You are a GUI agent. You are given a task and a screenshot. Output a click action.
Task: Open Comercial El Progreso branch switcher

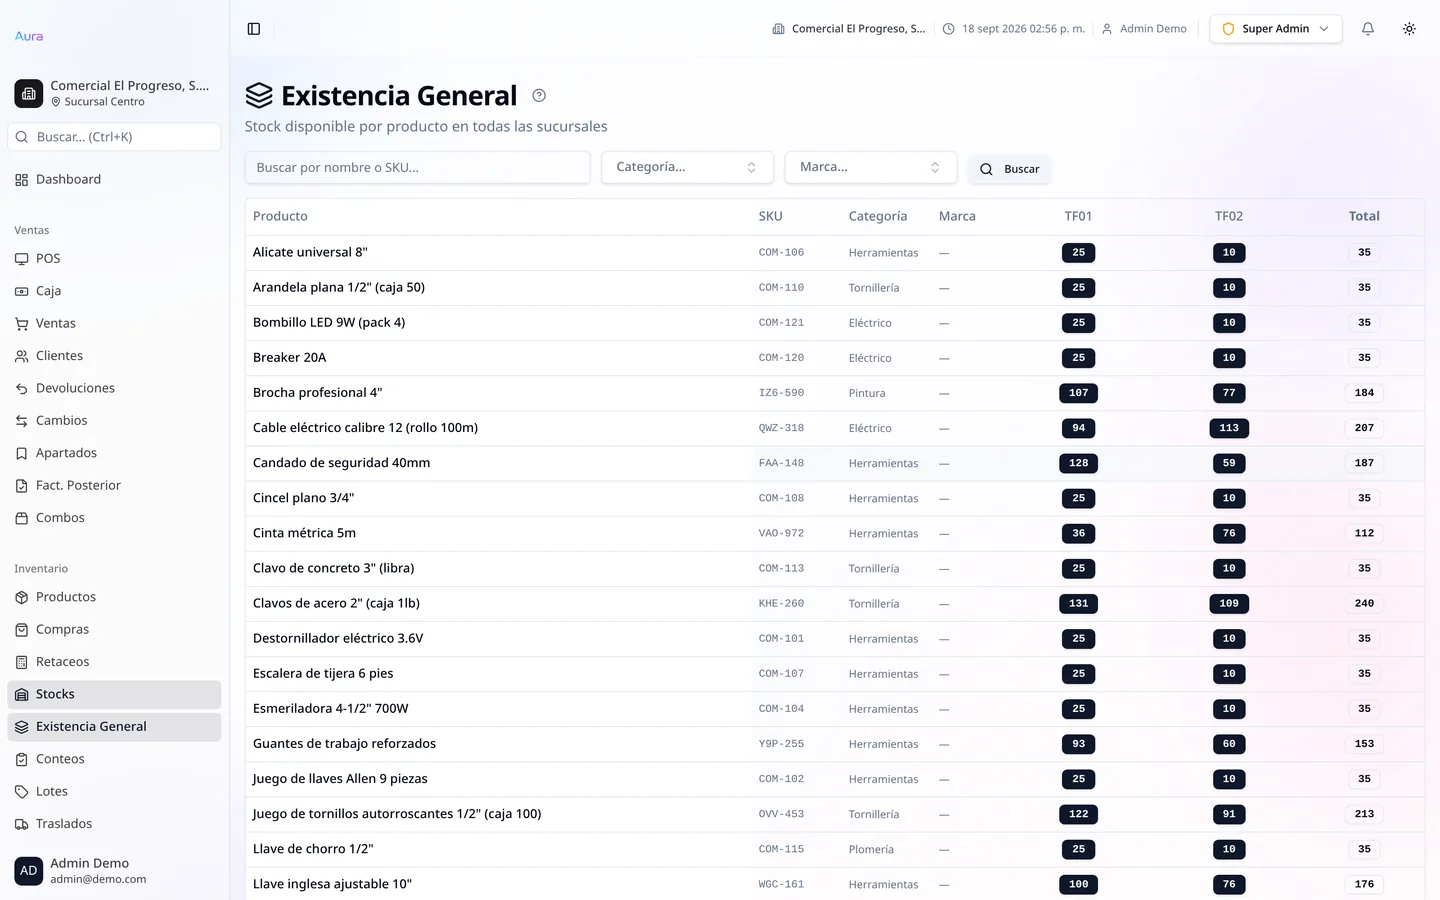click(114, 93)
